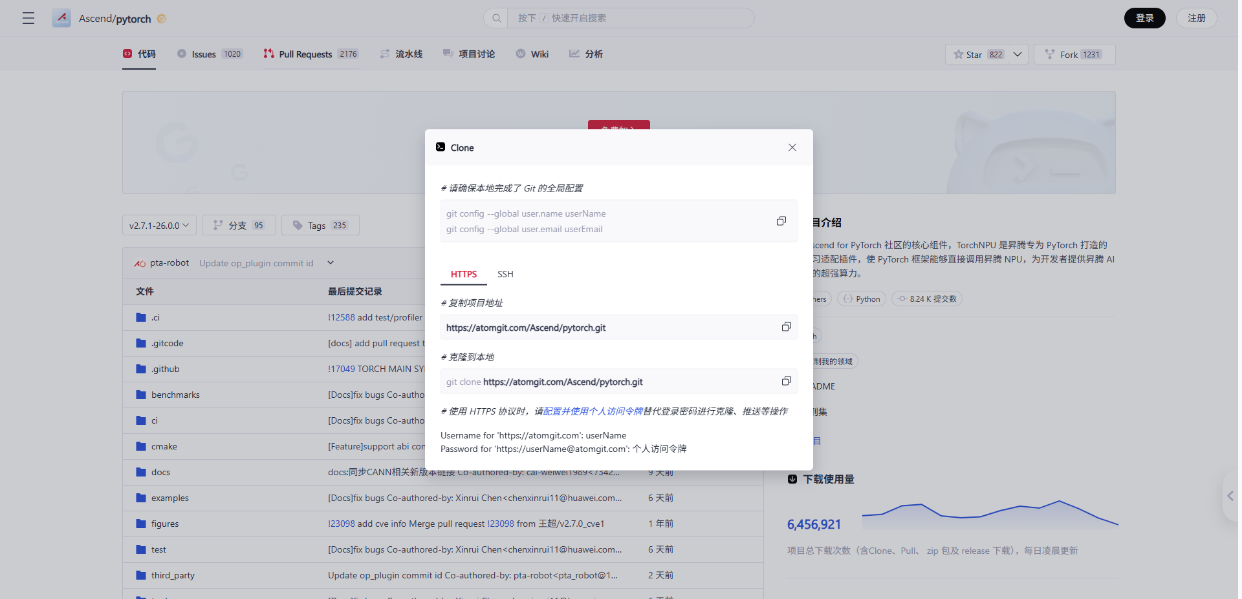This screenshot has height=599, width=1242.
Task: Open the figures folder
Action: point(165,524)
